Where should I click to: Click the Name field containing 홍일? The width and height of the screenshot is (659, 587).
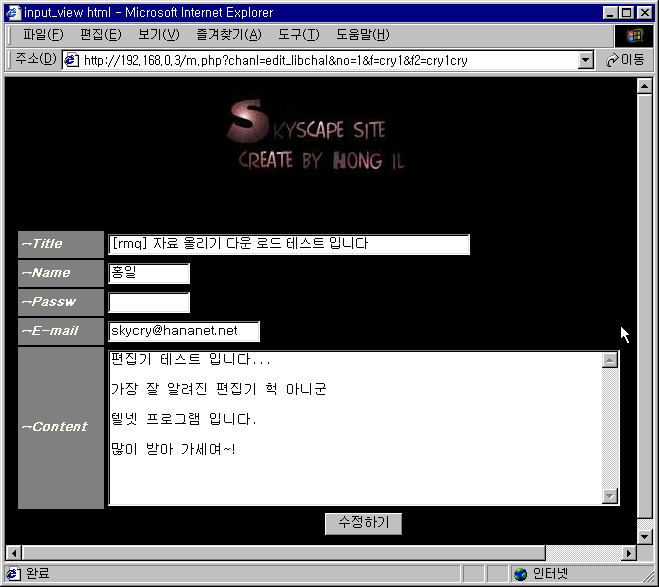point(149,273)
